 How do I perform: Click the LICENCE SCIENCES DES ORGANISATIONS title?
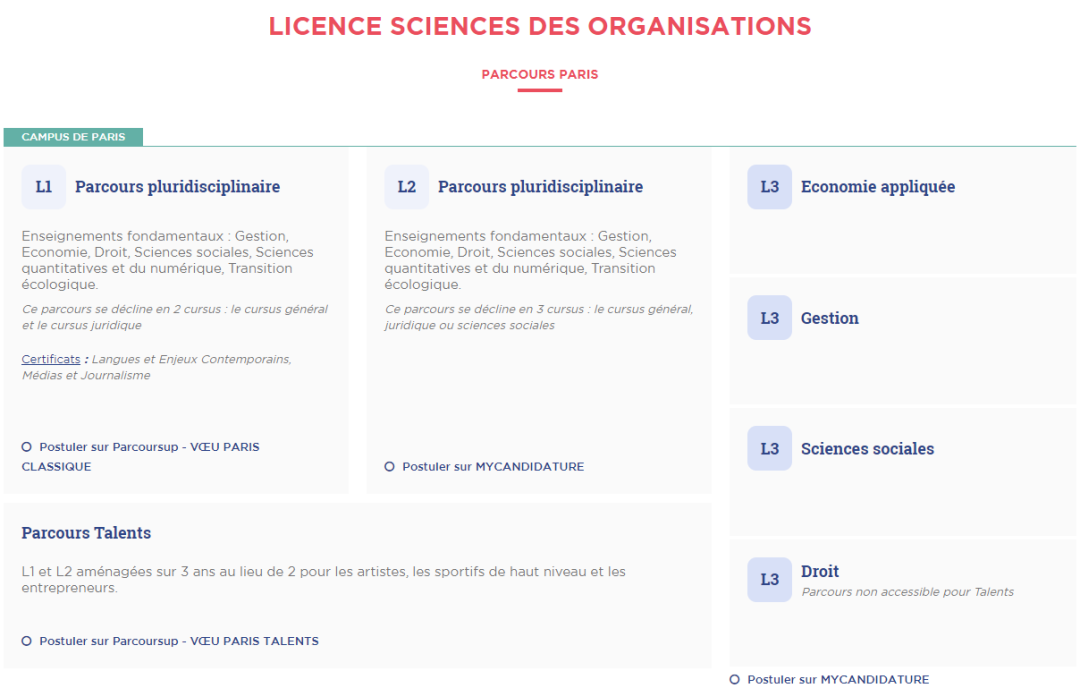540,26
